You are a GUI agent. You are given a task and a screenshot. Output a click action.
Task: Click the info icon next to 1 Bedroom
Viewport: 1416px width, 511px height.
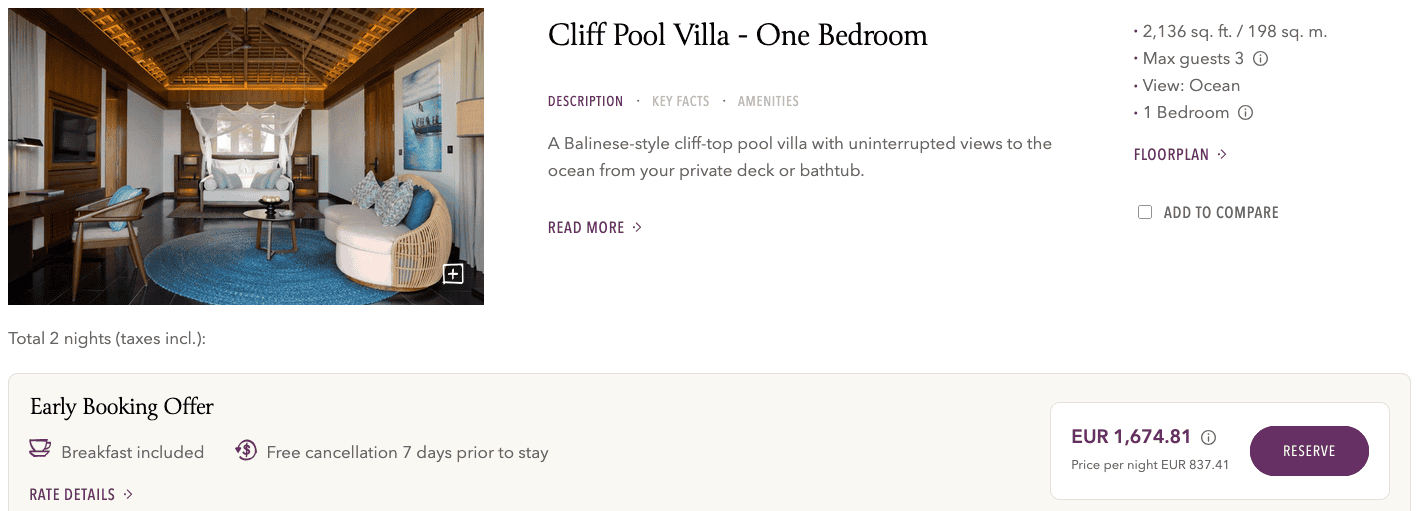point(1245,113)
